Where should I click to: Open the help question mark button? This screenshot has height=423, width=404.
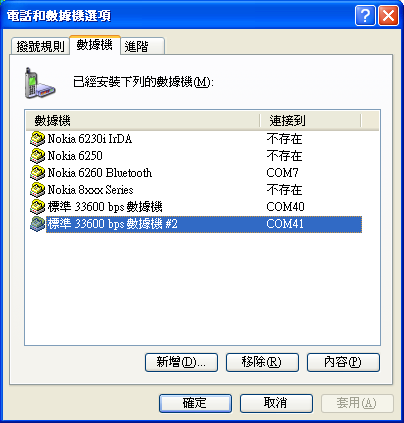365,15
